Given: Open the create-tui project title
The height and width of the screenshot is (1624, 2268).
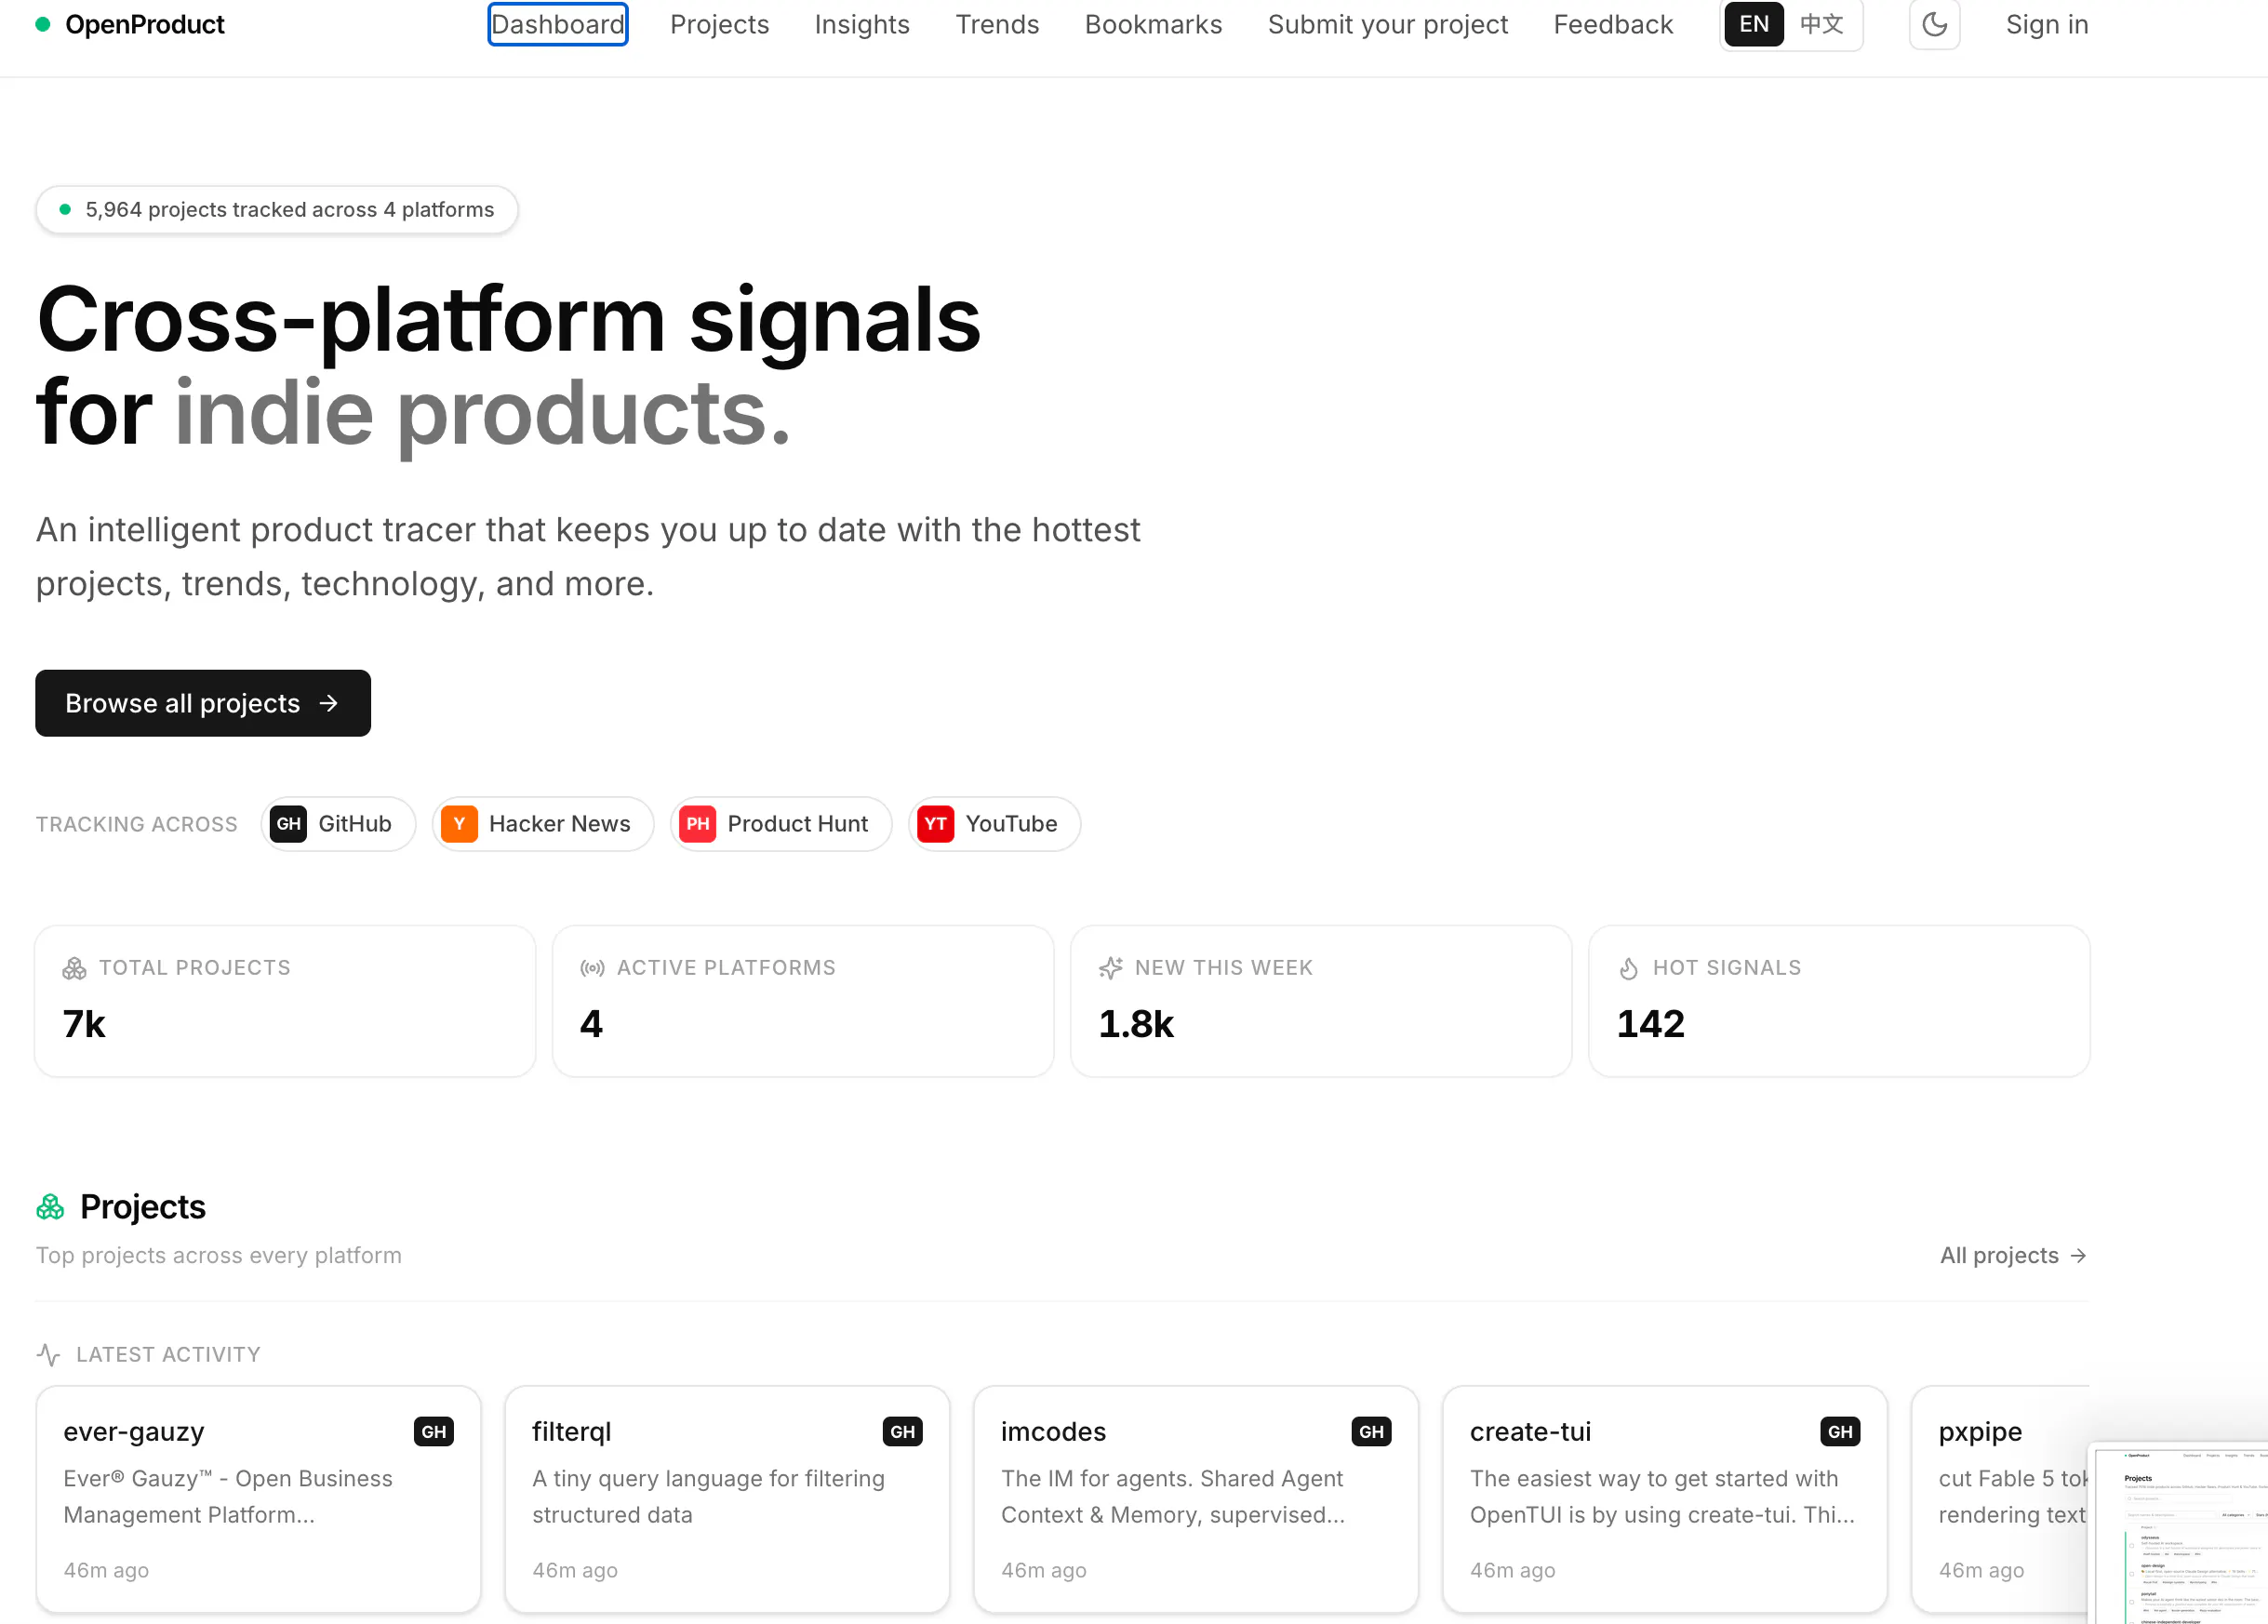Looking at the screenshot, I should pos(1530,1432).
